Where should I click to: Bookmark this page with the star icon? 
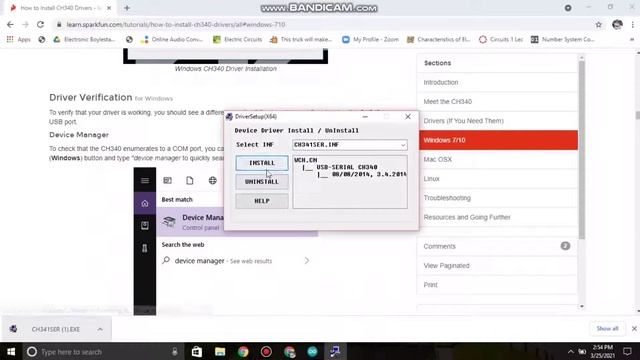tap(598, 24)
